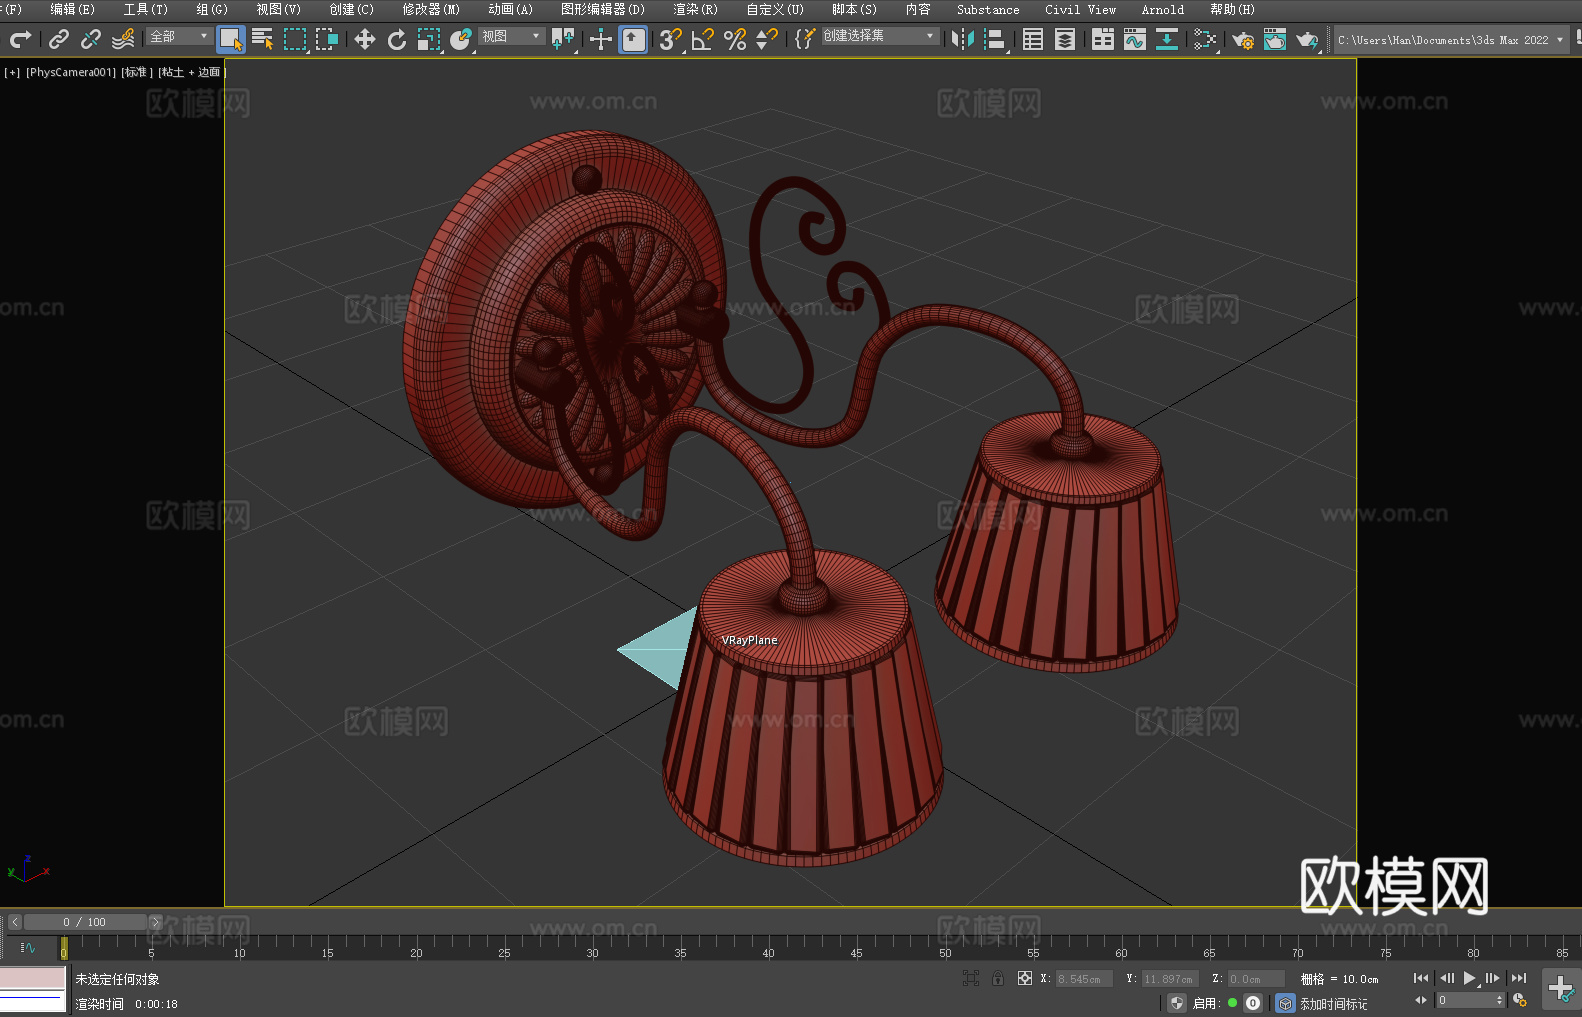
Task: Click the Bind to Space Warp icon
Action: click(x=123, y=39)
